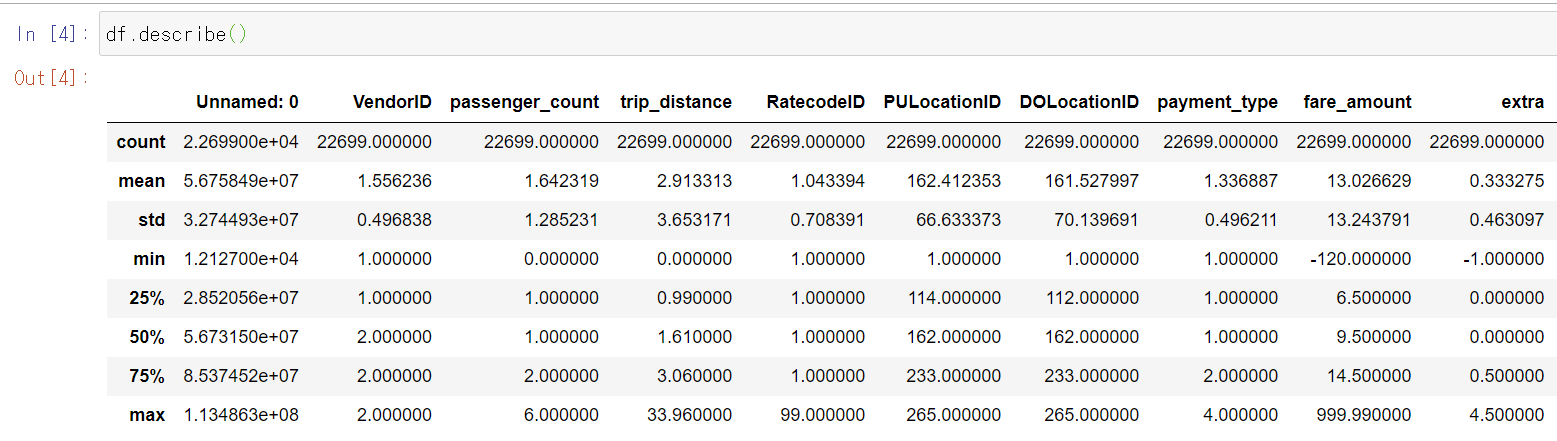Click max payment_type value 4.000000

point(1243,415)
